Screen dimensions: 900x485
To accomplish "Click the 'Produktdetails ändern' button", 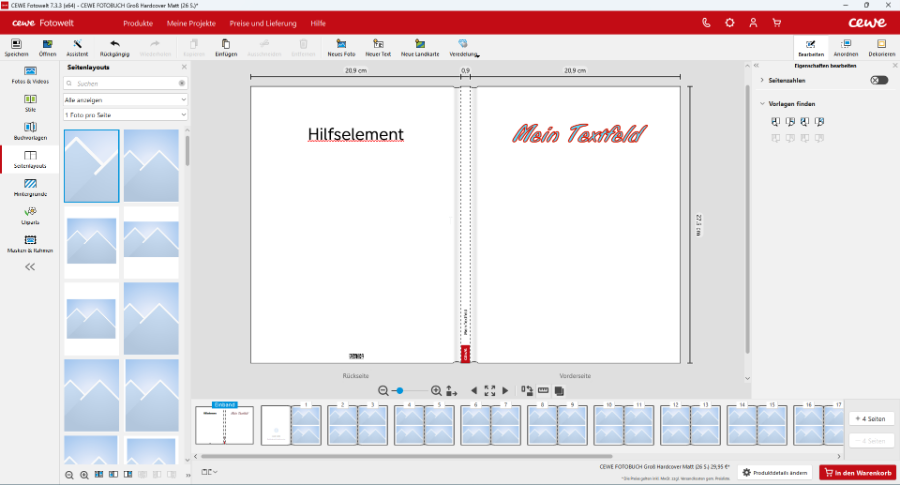I will point(775,472).
